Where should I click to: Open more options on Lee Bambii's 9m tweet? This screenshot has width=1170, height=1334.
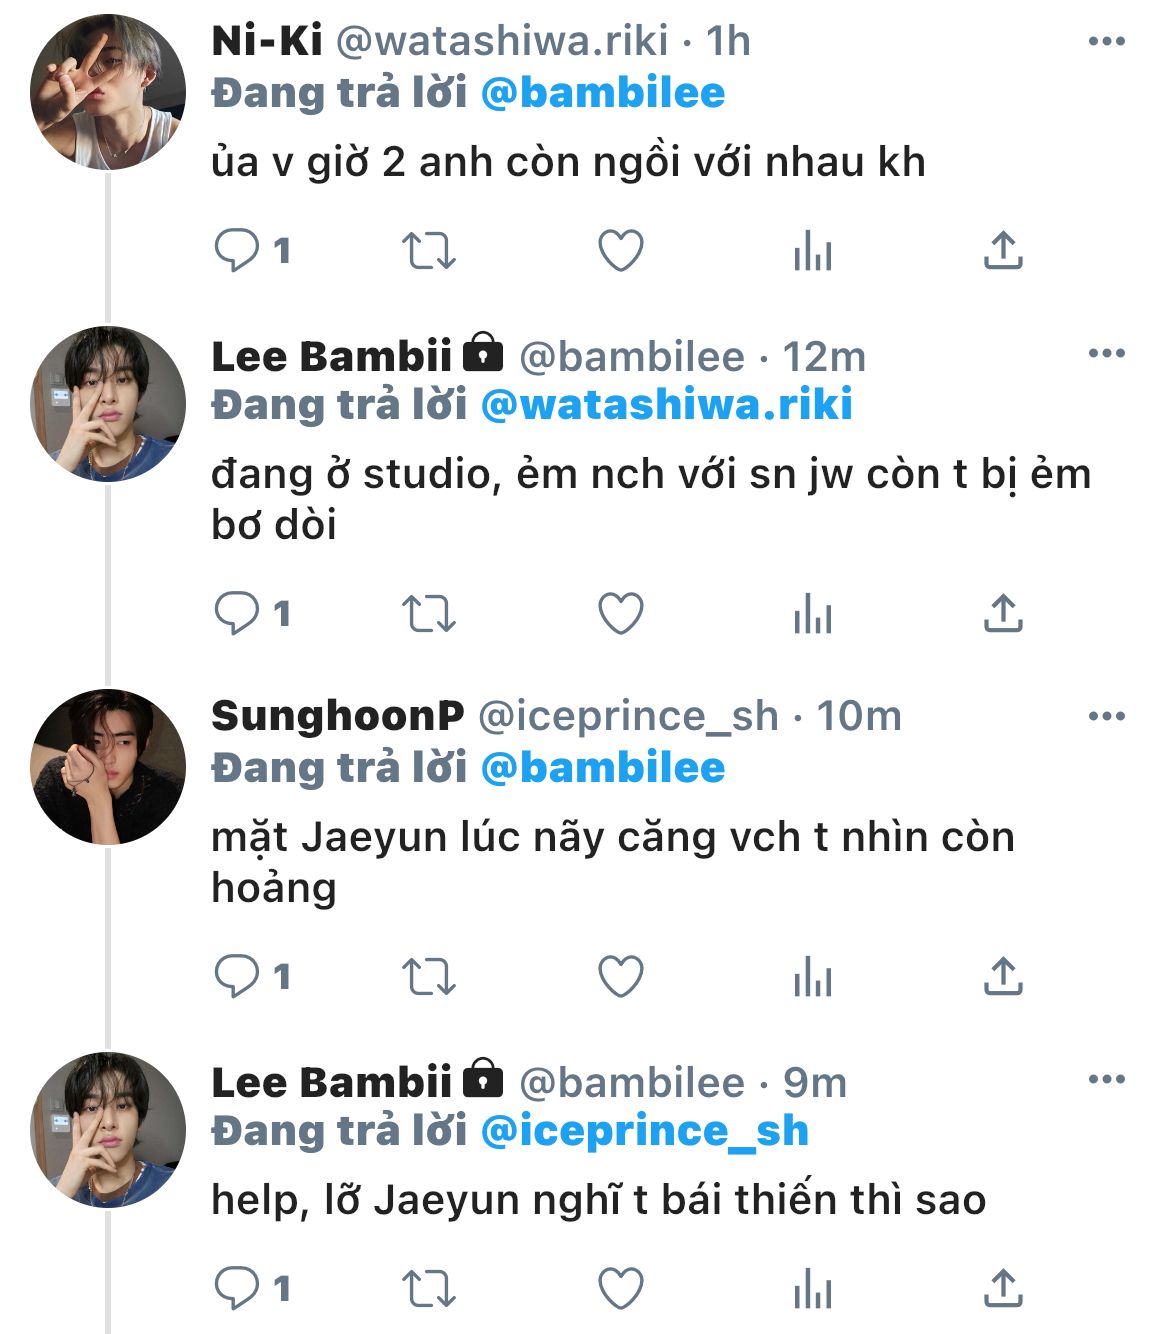[x=1106, y=1079]
